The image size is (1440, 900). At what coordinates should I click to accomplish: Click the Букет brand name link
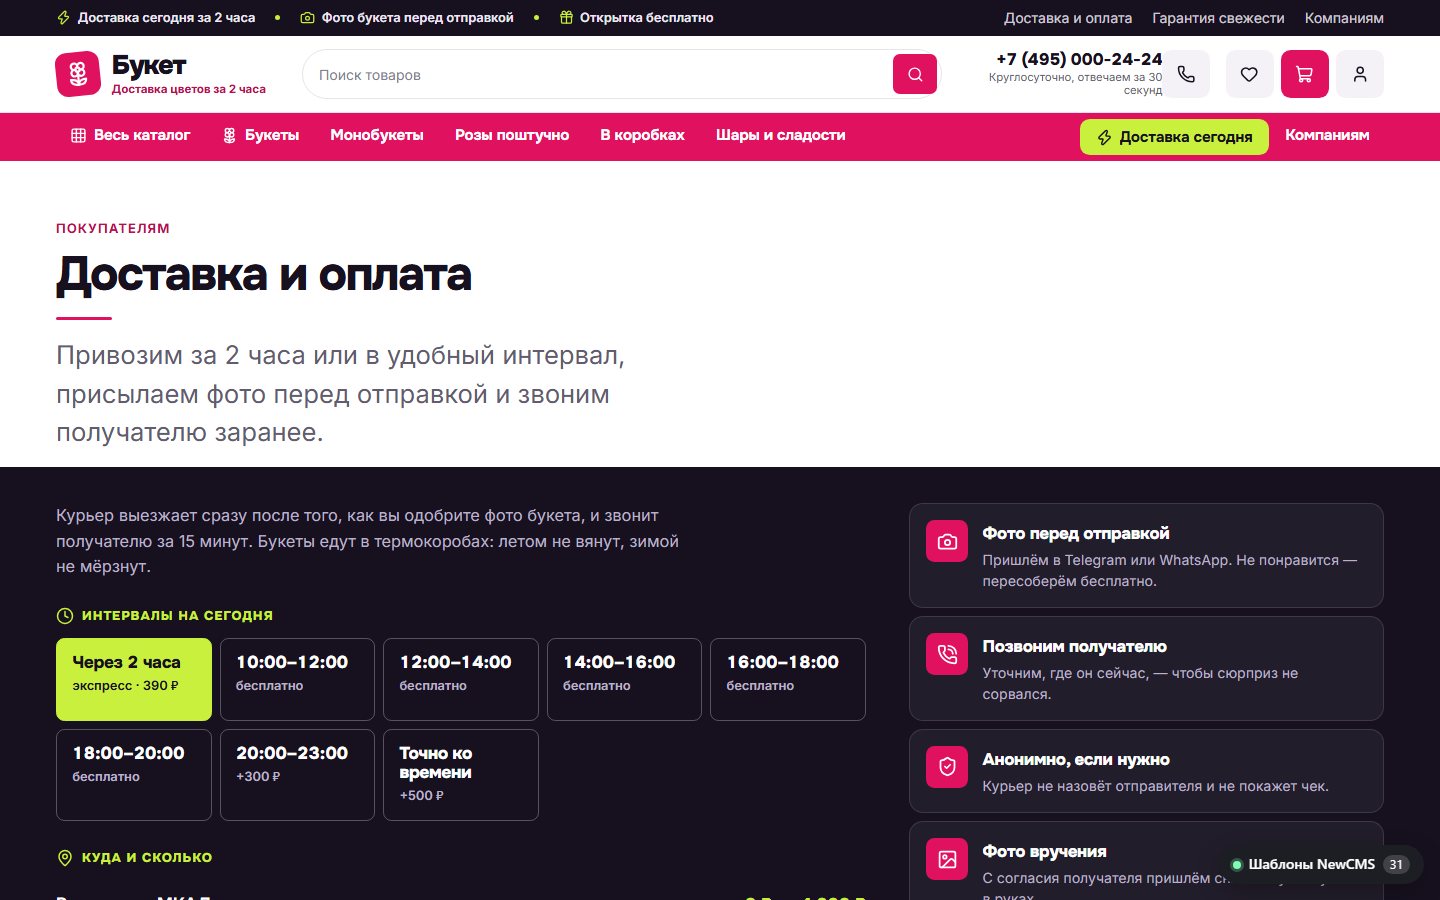(x=149, y=65)
